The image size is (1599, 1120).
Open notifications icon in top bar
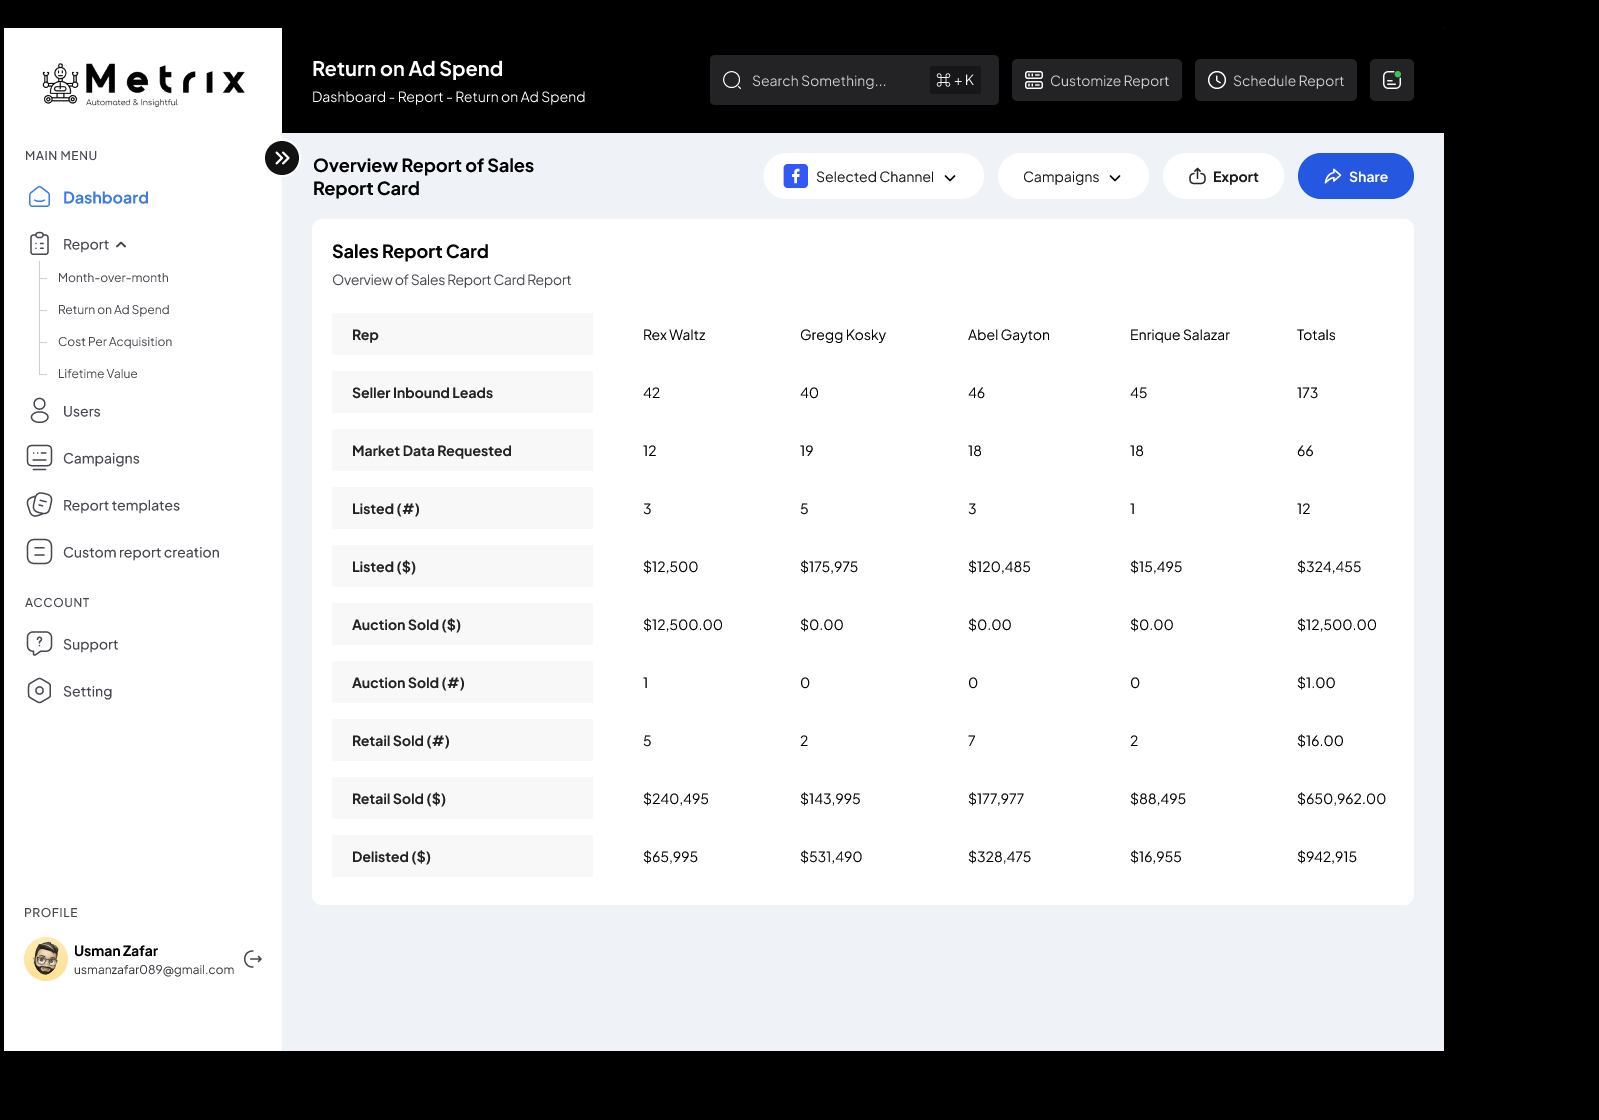[x=1391, y=80]
